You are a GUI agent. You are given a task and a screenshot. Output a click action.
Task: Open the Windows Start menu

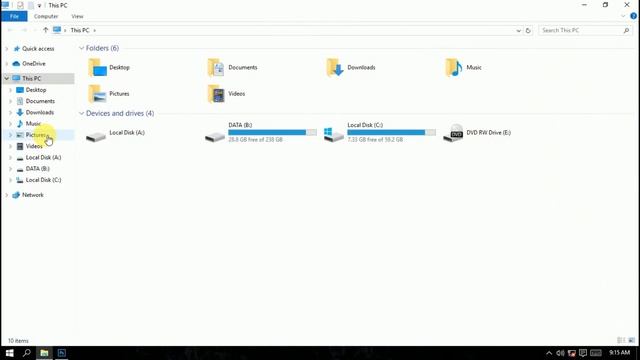coord(9,353)
